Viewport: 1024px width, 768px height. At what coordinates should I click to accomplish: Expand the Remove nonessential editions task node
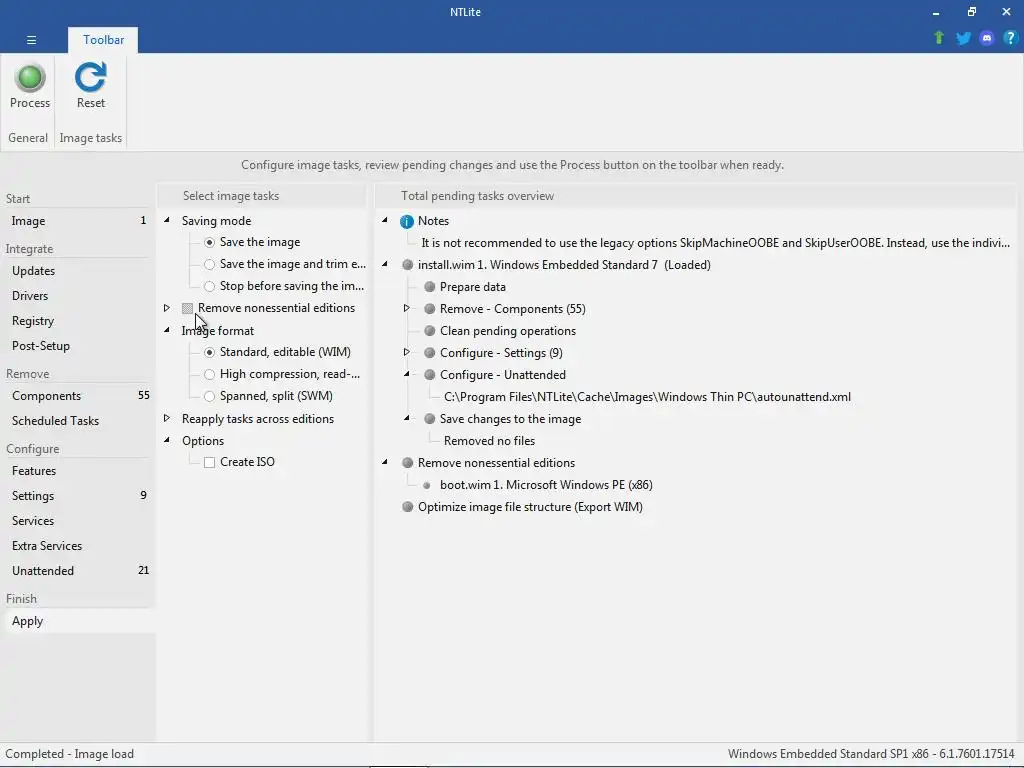[167, 308]
